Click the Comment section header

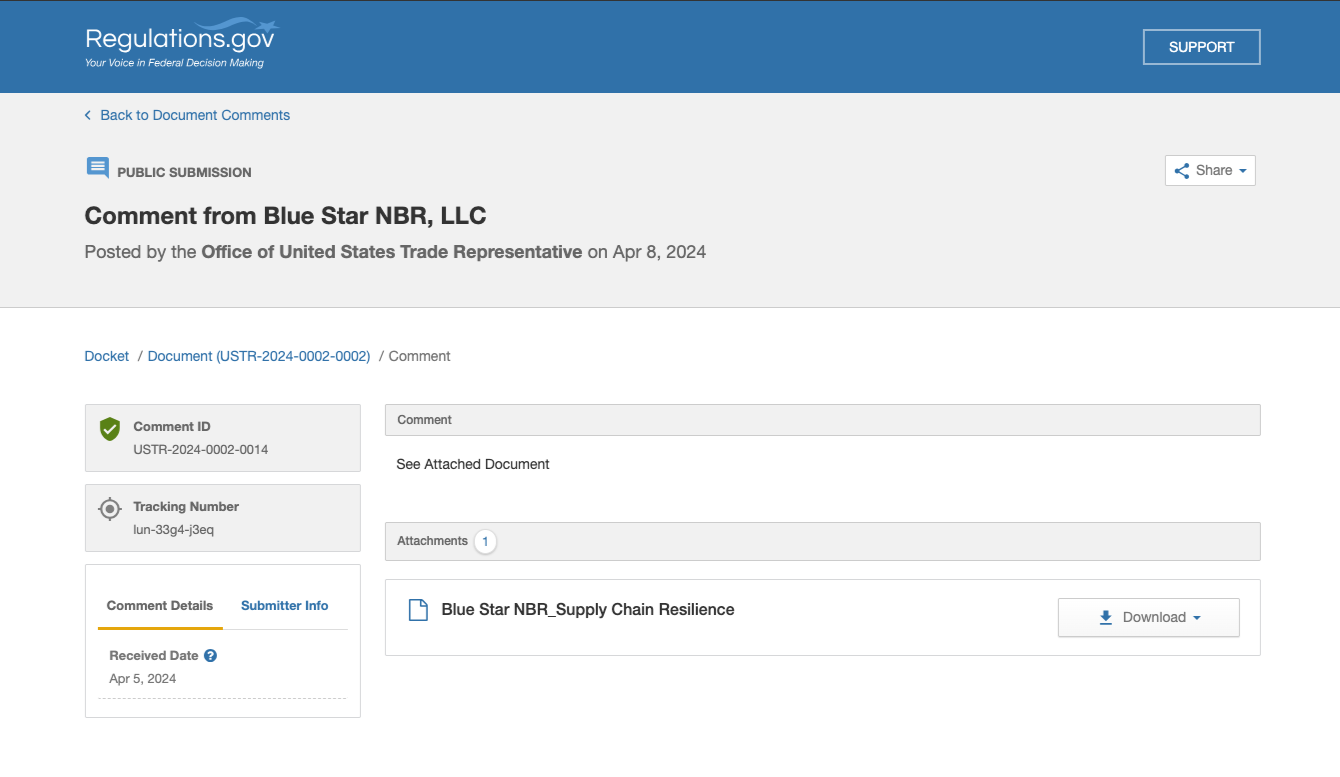tap(823, 420)
